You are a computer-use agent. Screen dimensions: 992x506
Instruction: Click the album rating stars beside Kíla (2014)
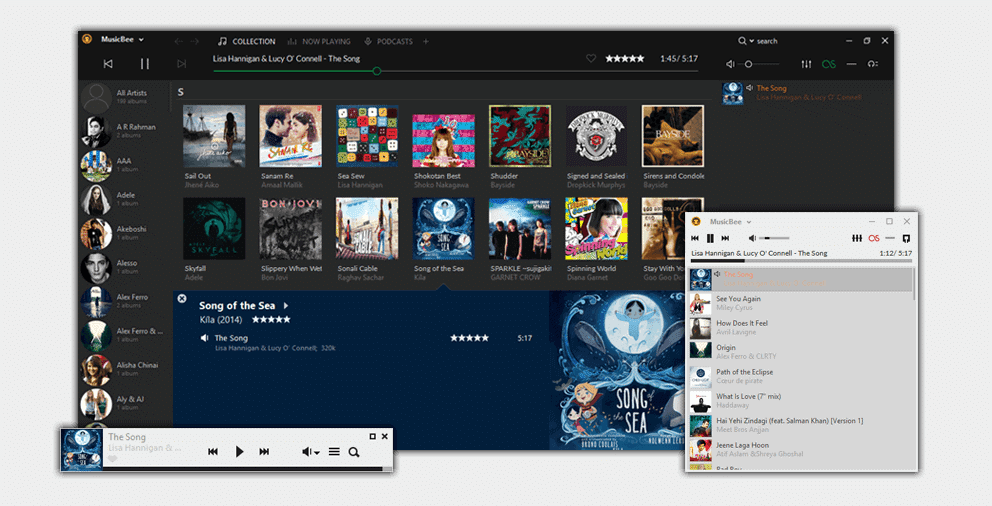(x=271, y=319)
